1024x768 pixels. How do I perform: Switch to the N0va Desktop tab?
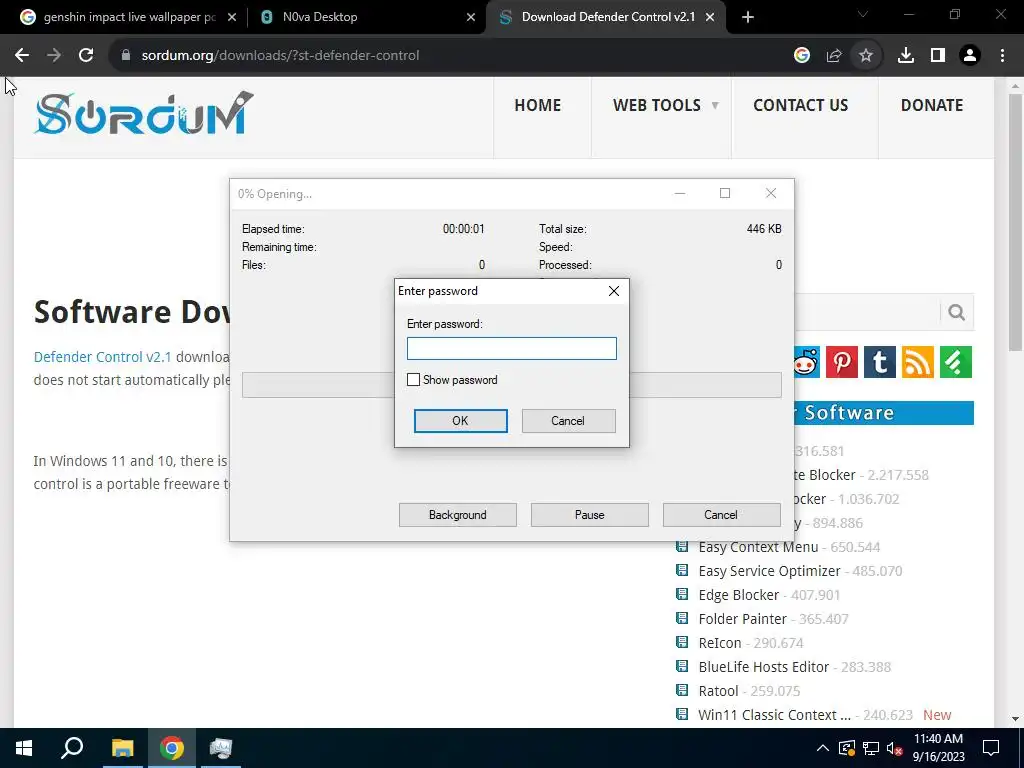366,17
